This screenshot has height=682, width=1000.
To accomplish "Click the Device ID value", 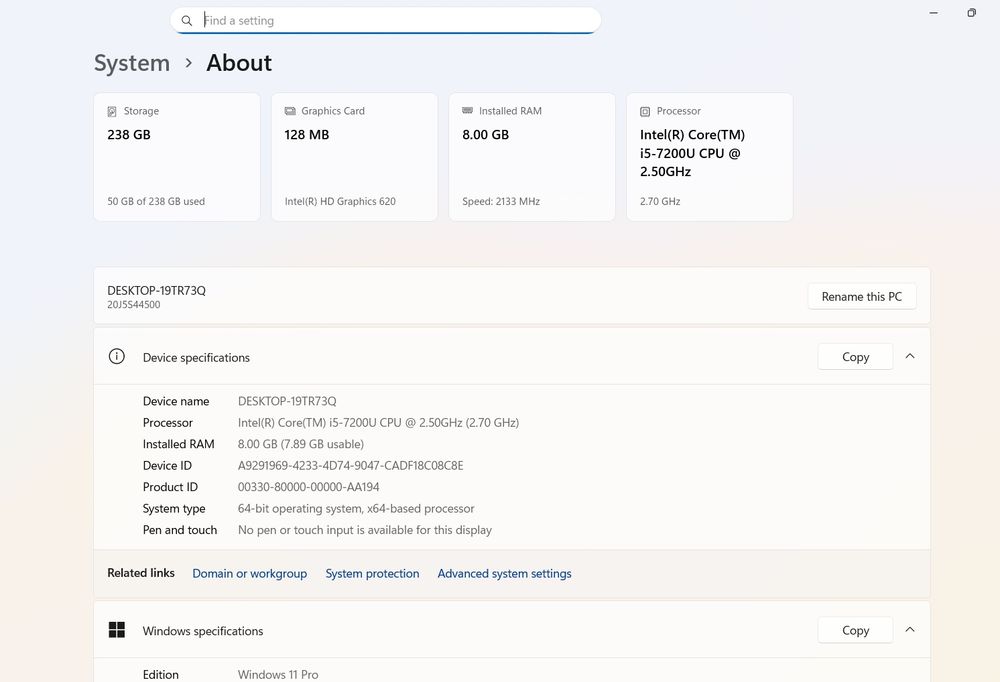I will coord(350,466).
